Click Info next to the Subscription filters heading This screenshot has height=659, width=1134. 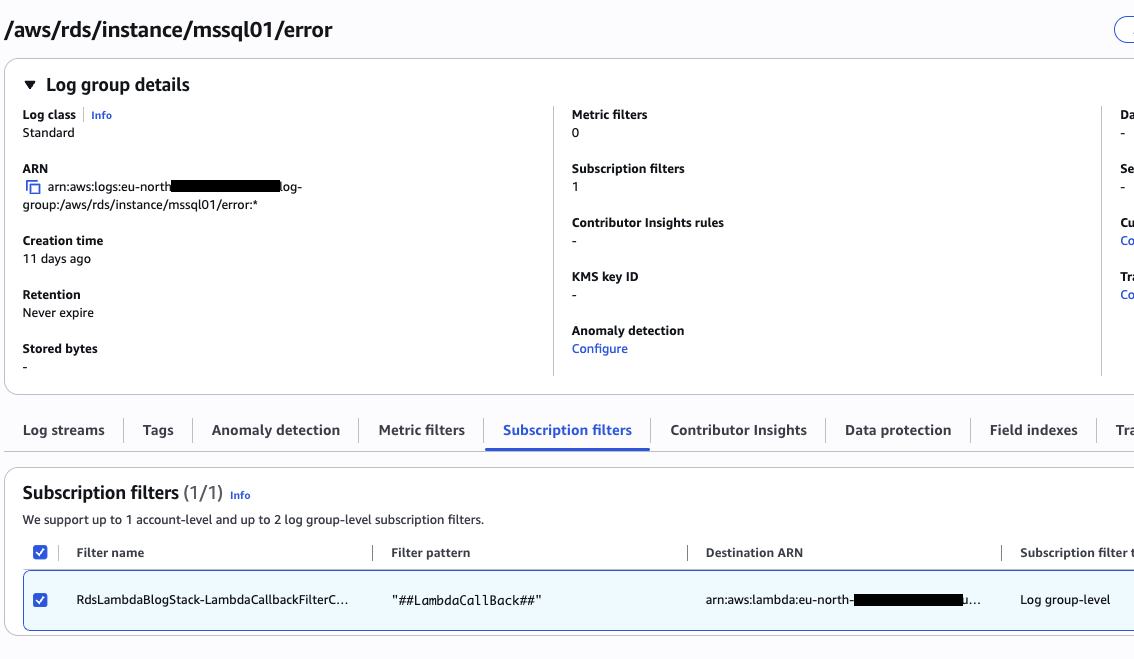[x=240, y=495]
